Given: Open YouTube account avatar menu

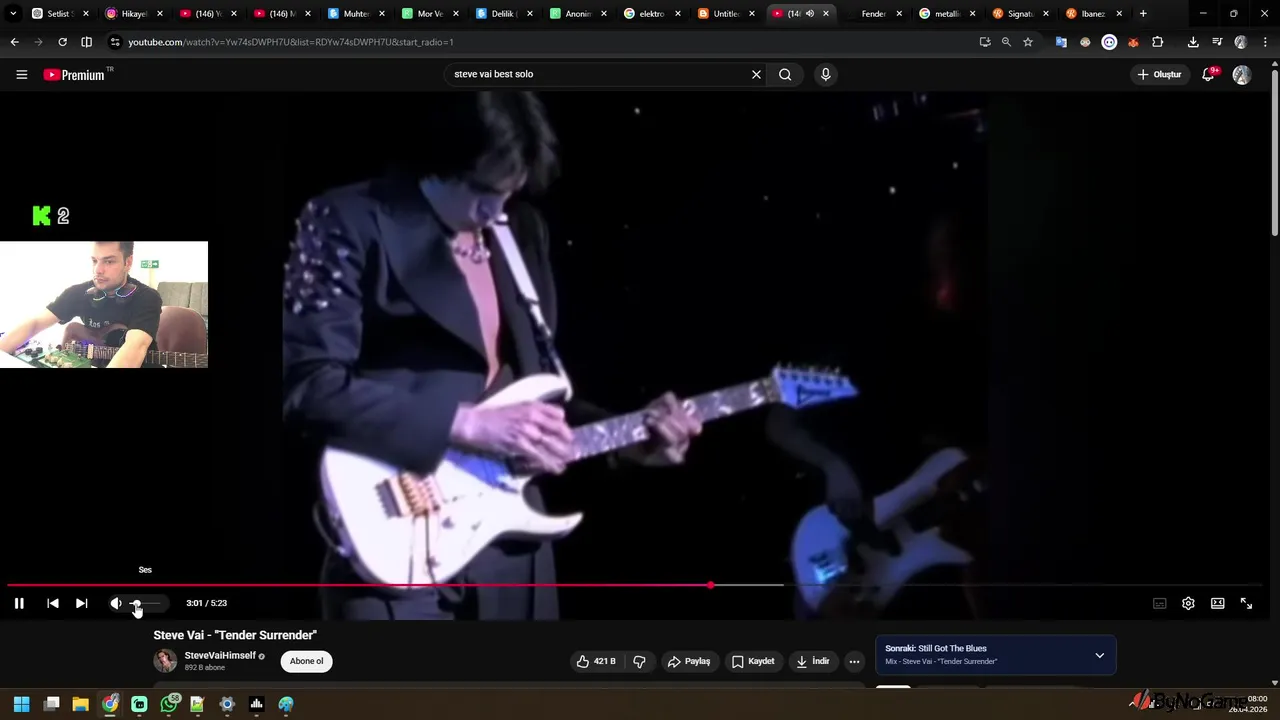Looking at the screenshot, I should pyautogui.click(x=1242, y=75).
